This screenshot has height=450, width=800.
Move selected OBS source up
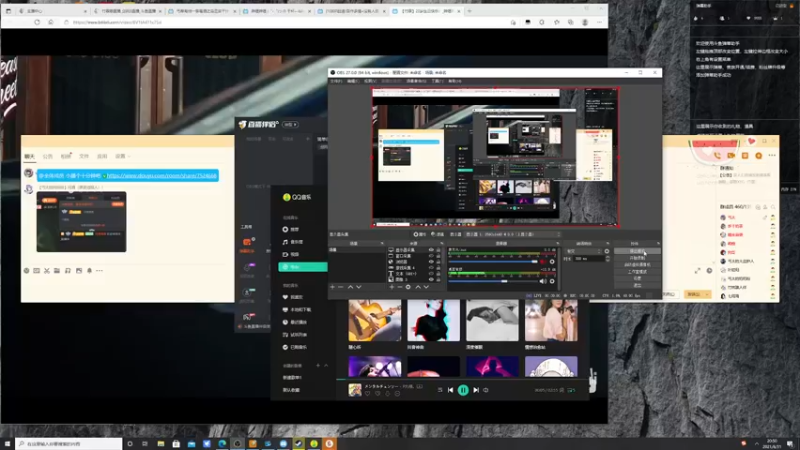point(418,287)
